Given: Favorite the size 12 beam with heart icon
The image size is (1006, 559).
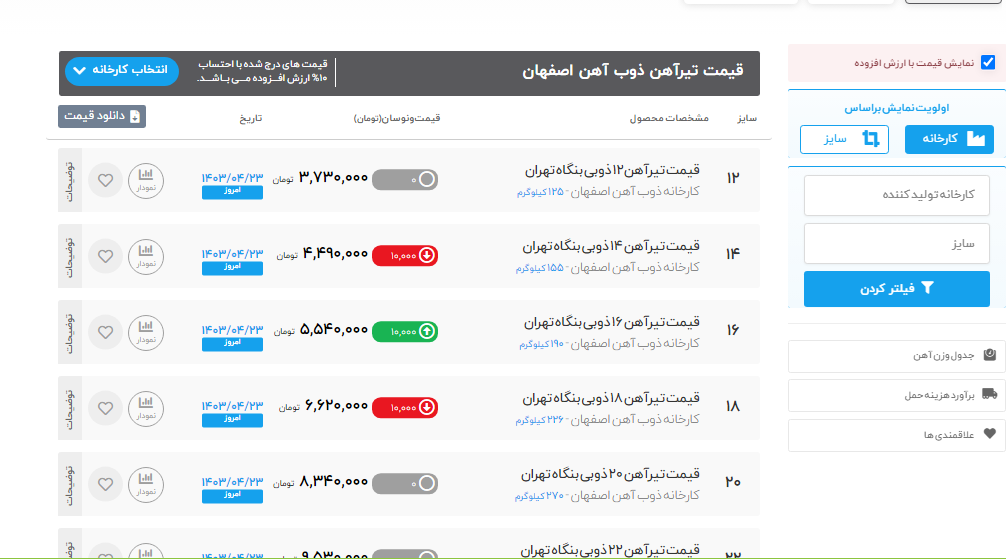Looking at the screenshot, I should pos(105,180).
